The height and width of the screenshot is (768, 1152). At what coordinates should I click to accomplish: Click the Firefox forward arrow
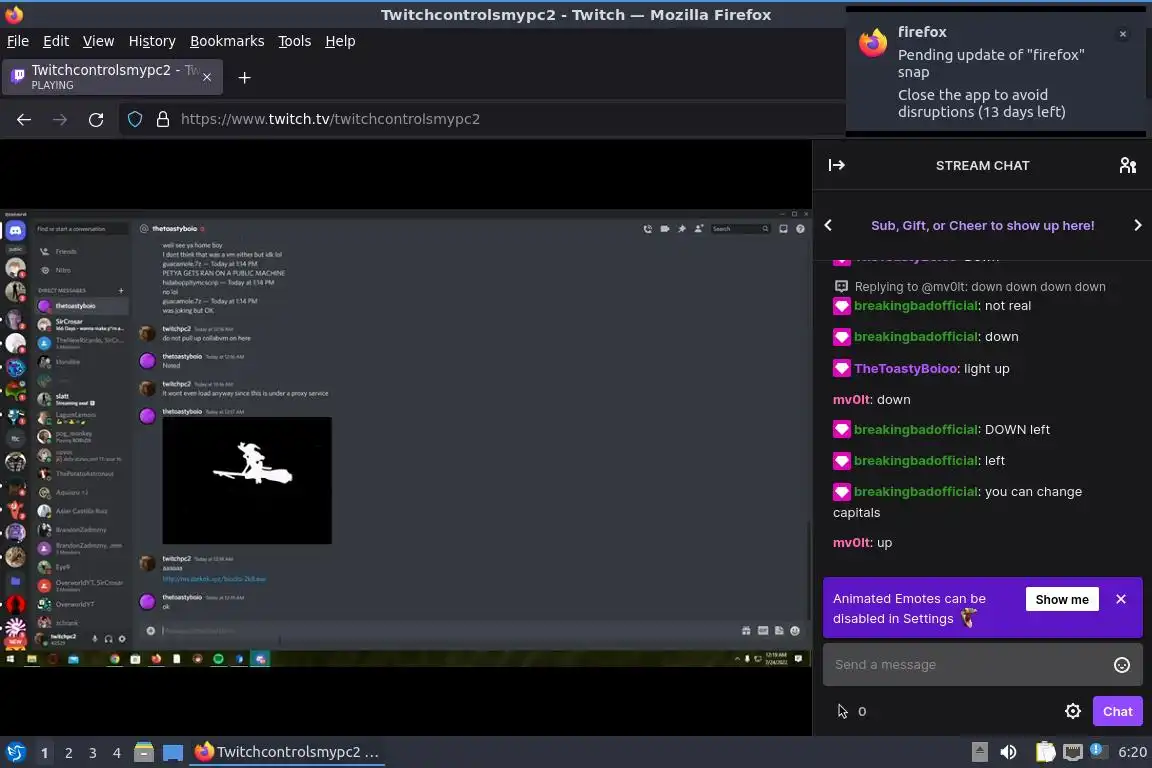60,119
